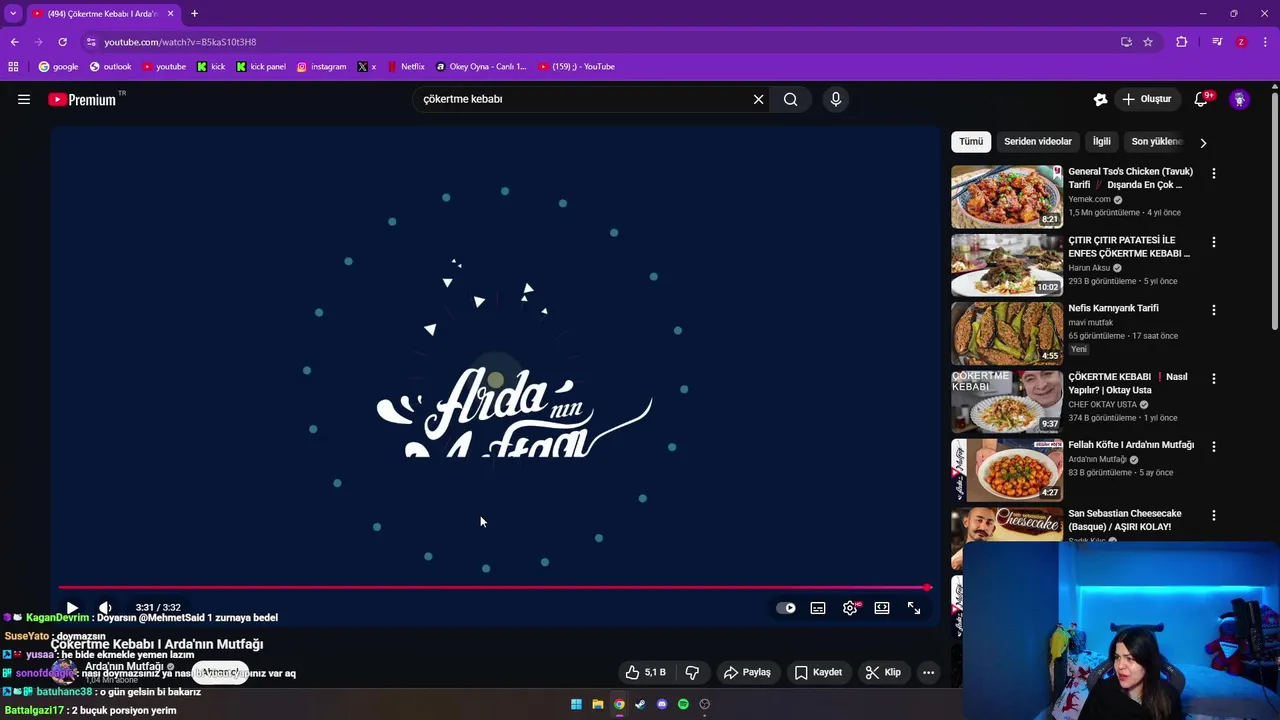Viewport: 1280px width, 720px height.
Task: Open the Netflix bookmark
Action: click(407, 67)
